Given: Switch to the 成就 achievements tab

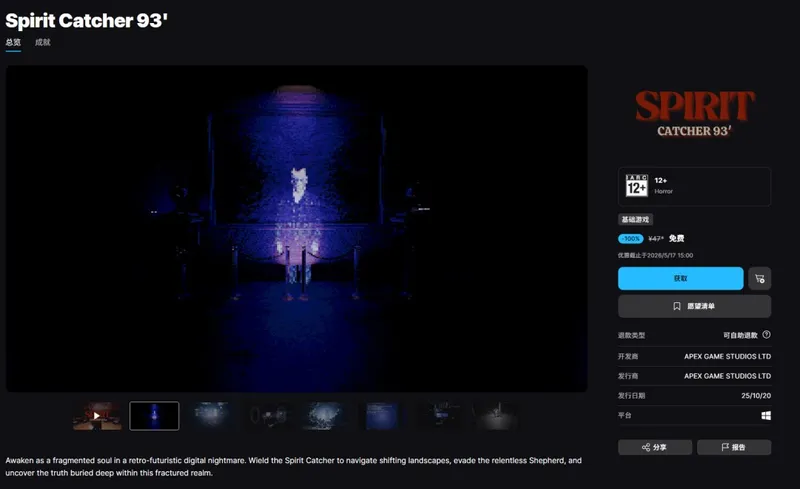Looking at the screenshot, I should [x=42, y=42].
